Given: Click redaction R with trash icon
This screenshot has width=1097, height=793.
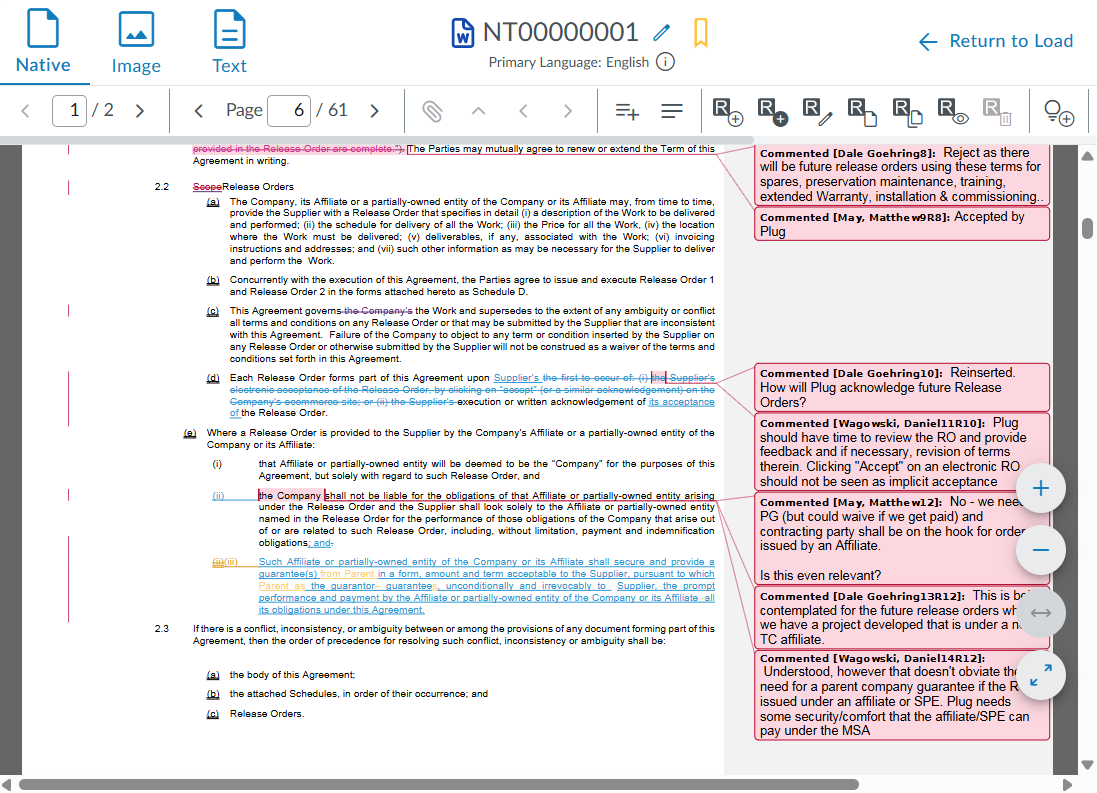Looking at the screenshot, I should click(997, 111).
